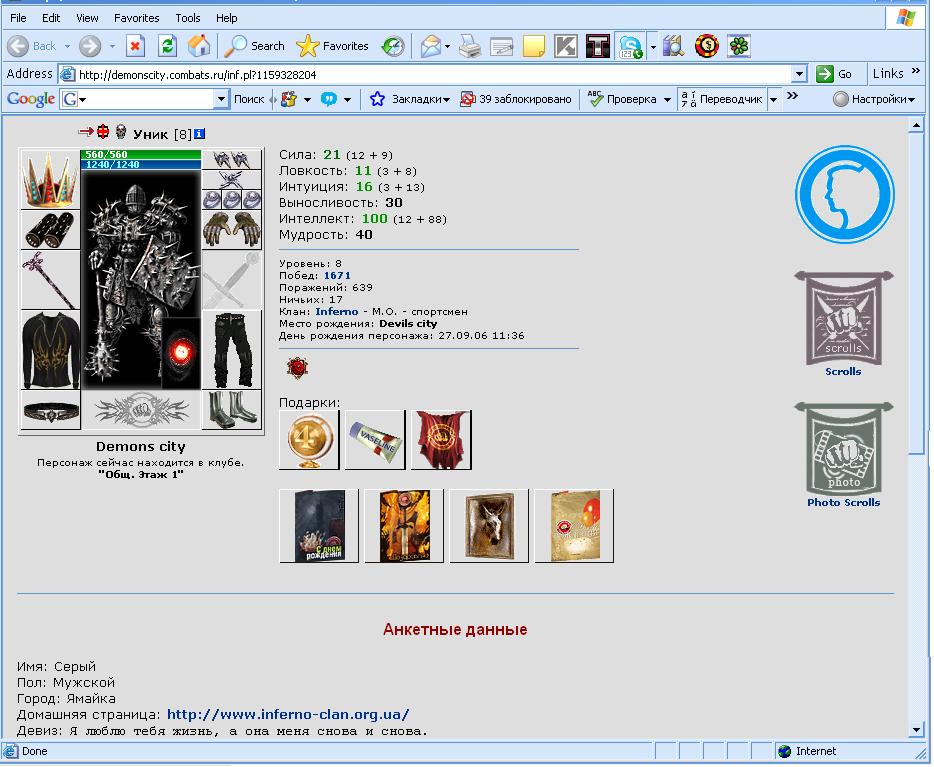
Task: Expand the Переводчик dropdown arrow
Action: click(773, 99)
